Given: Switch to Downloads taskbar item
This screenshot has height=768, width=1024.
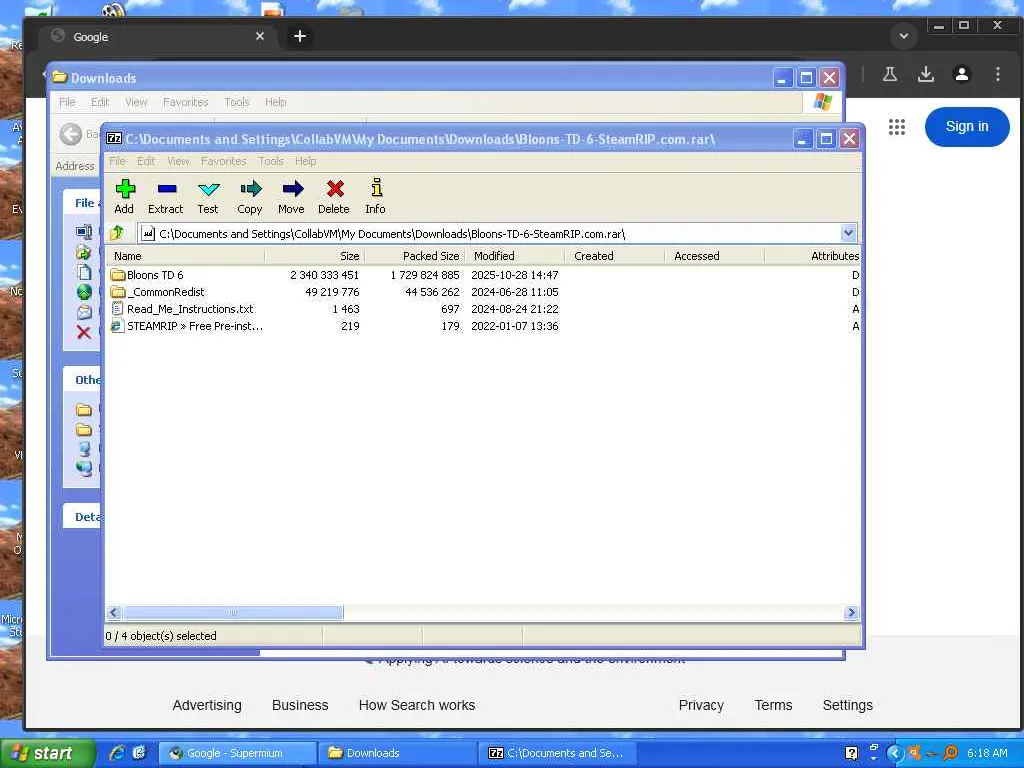Looking at the screenshot, I should (397, 753).
